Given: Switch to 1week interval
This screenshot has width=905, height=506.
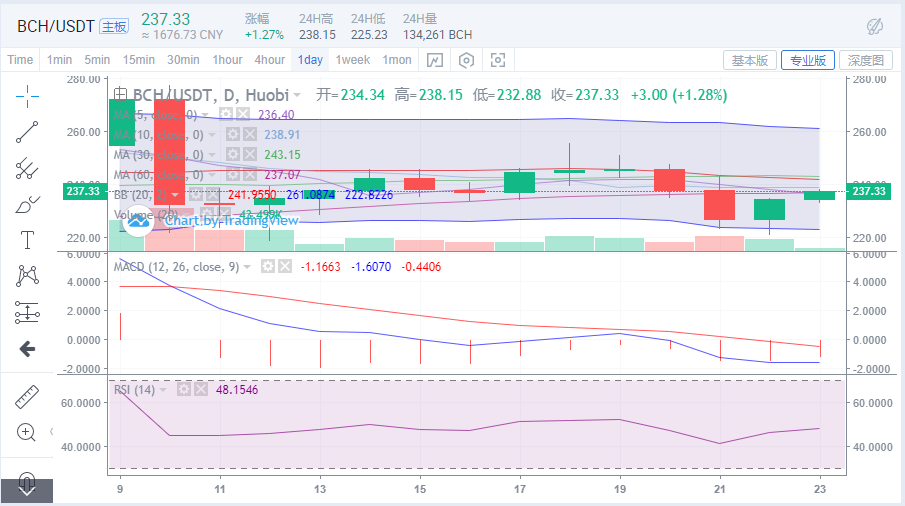Looking at the screenshot, I should pos(353,59).
